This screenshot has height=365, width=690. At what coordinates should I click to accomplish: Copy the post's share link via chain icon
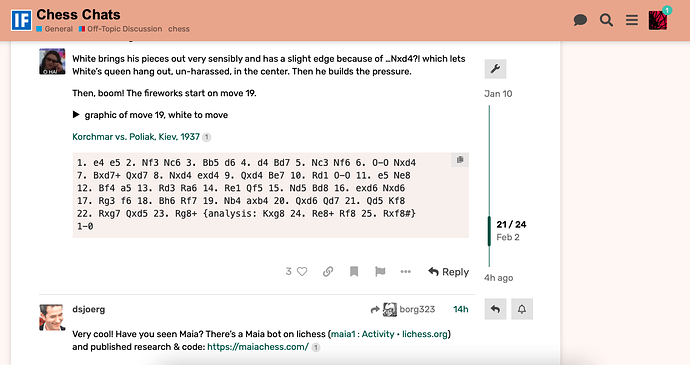[328, 272]
